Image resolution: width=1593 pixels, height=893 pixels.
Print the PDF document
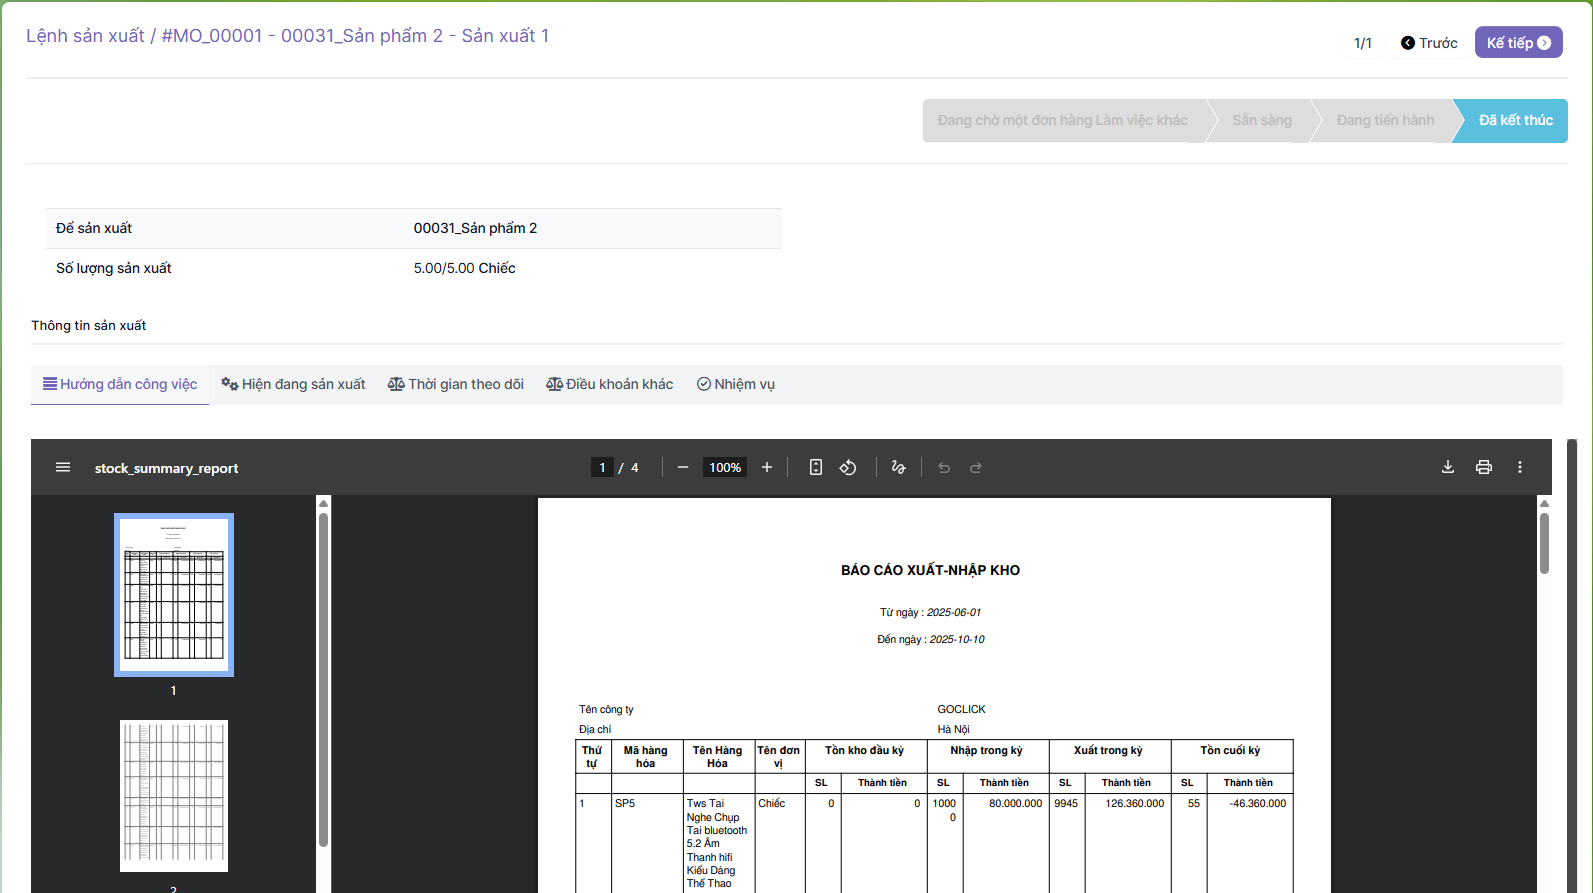click(x=1484, y=468)
